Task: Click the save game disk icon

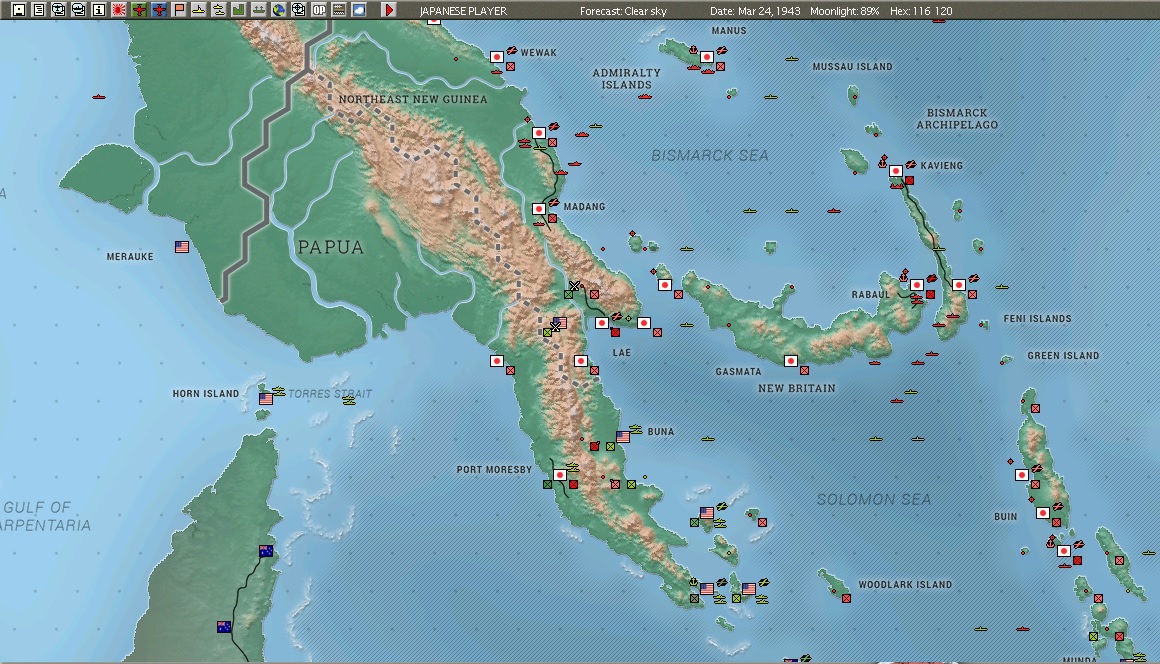Action: [x=18, y=10]
